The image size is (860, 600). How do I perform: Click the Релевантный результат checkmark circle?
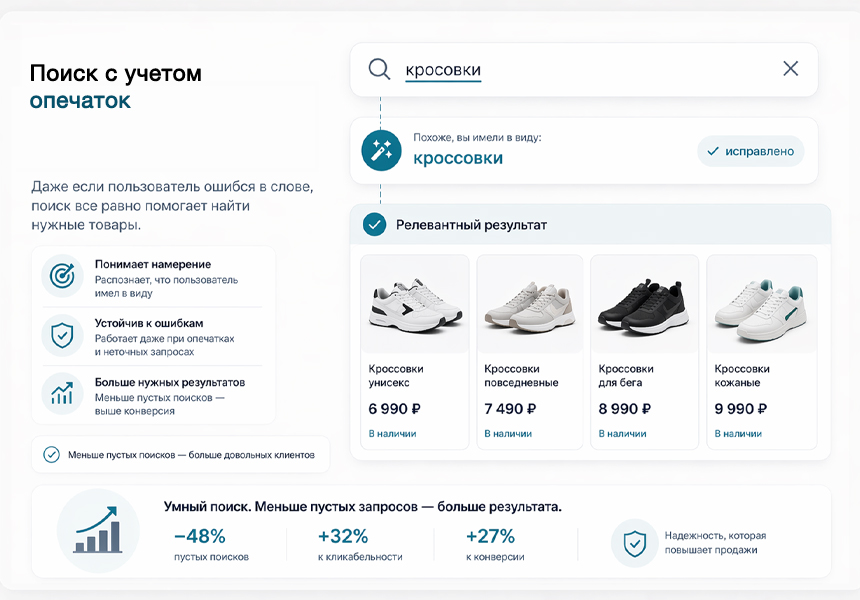[374, 225]
